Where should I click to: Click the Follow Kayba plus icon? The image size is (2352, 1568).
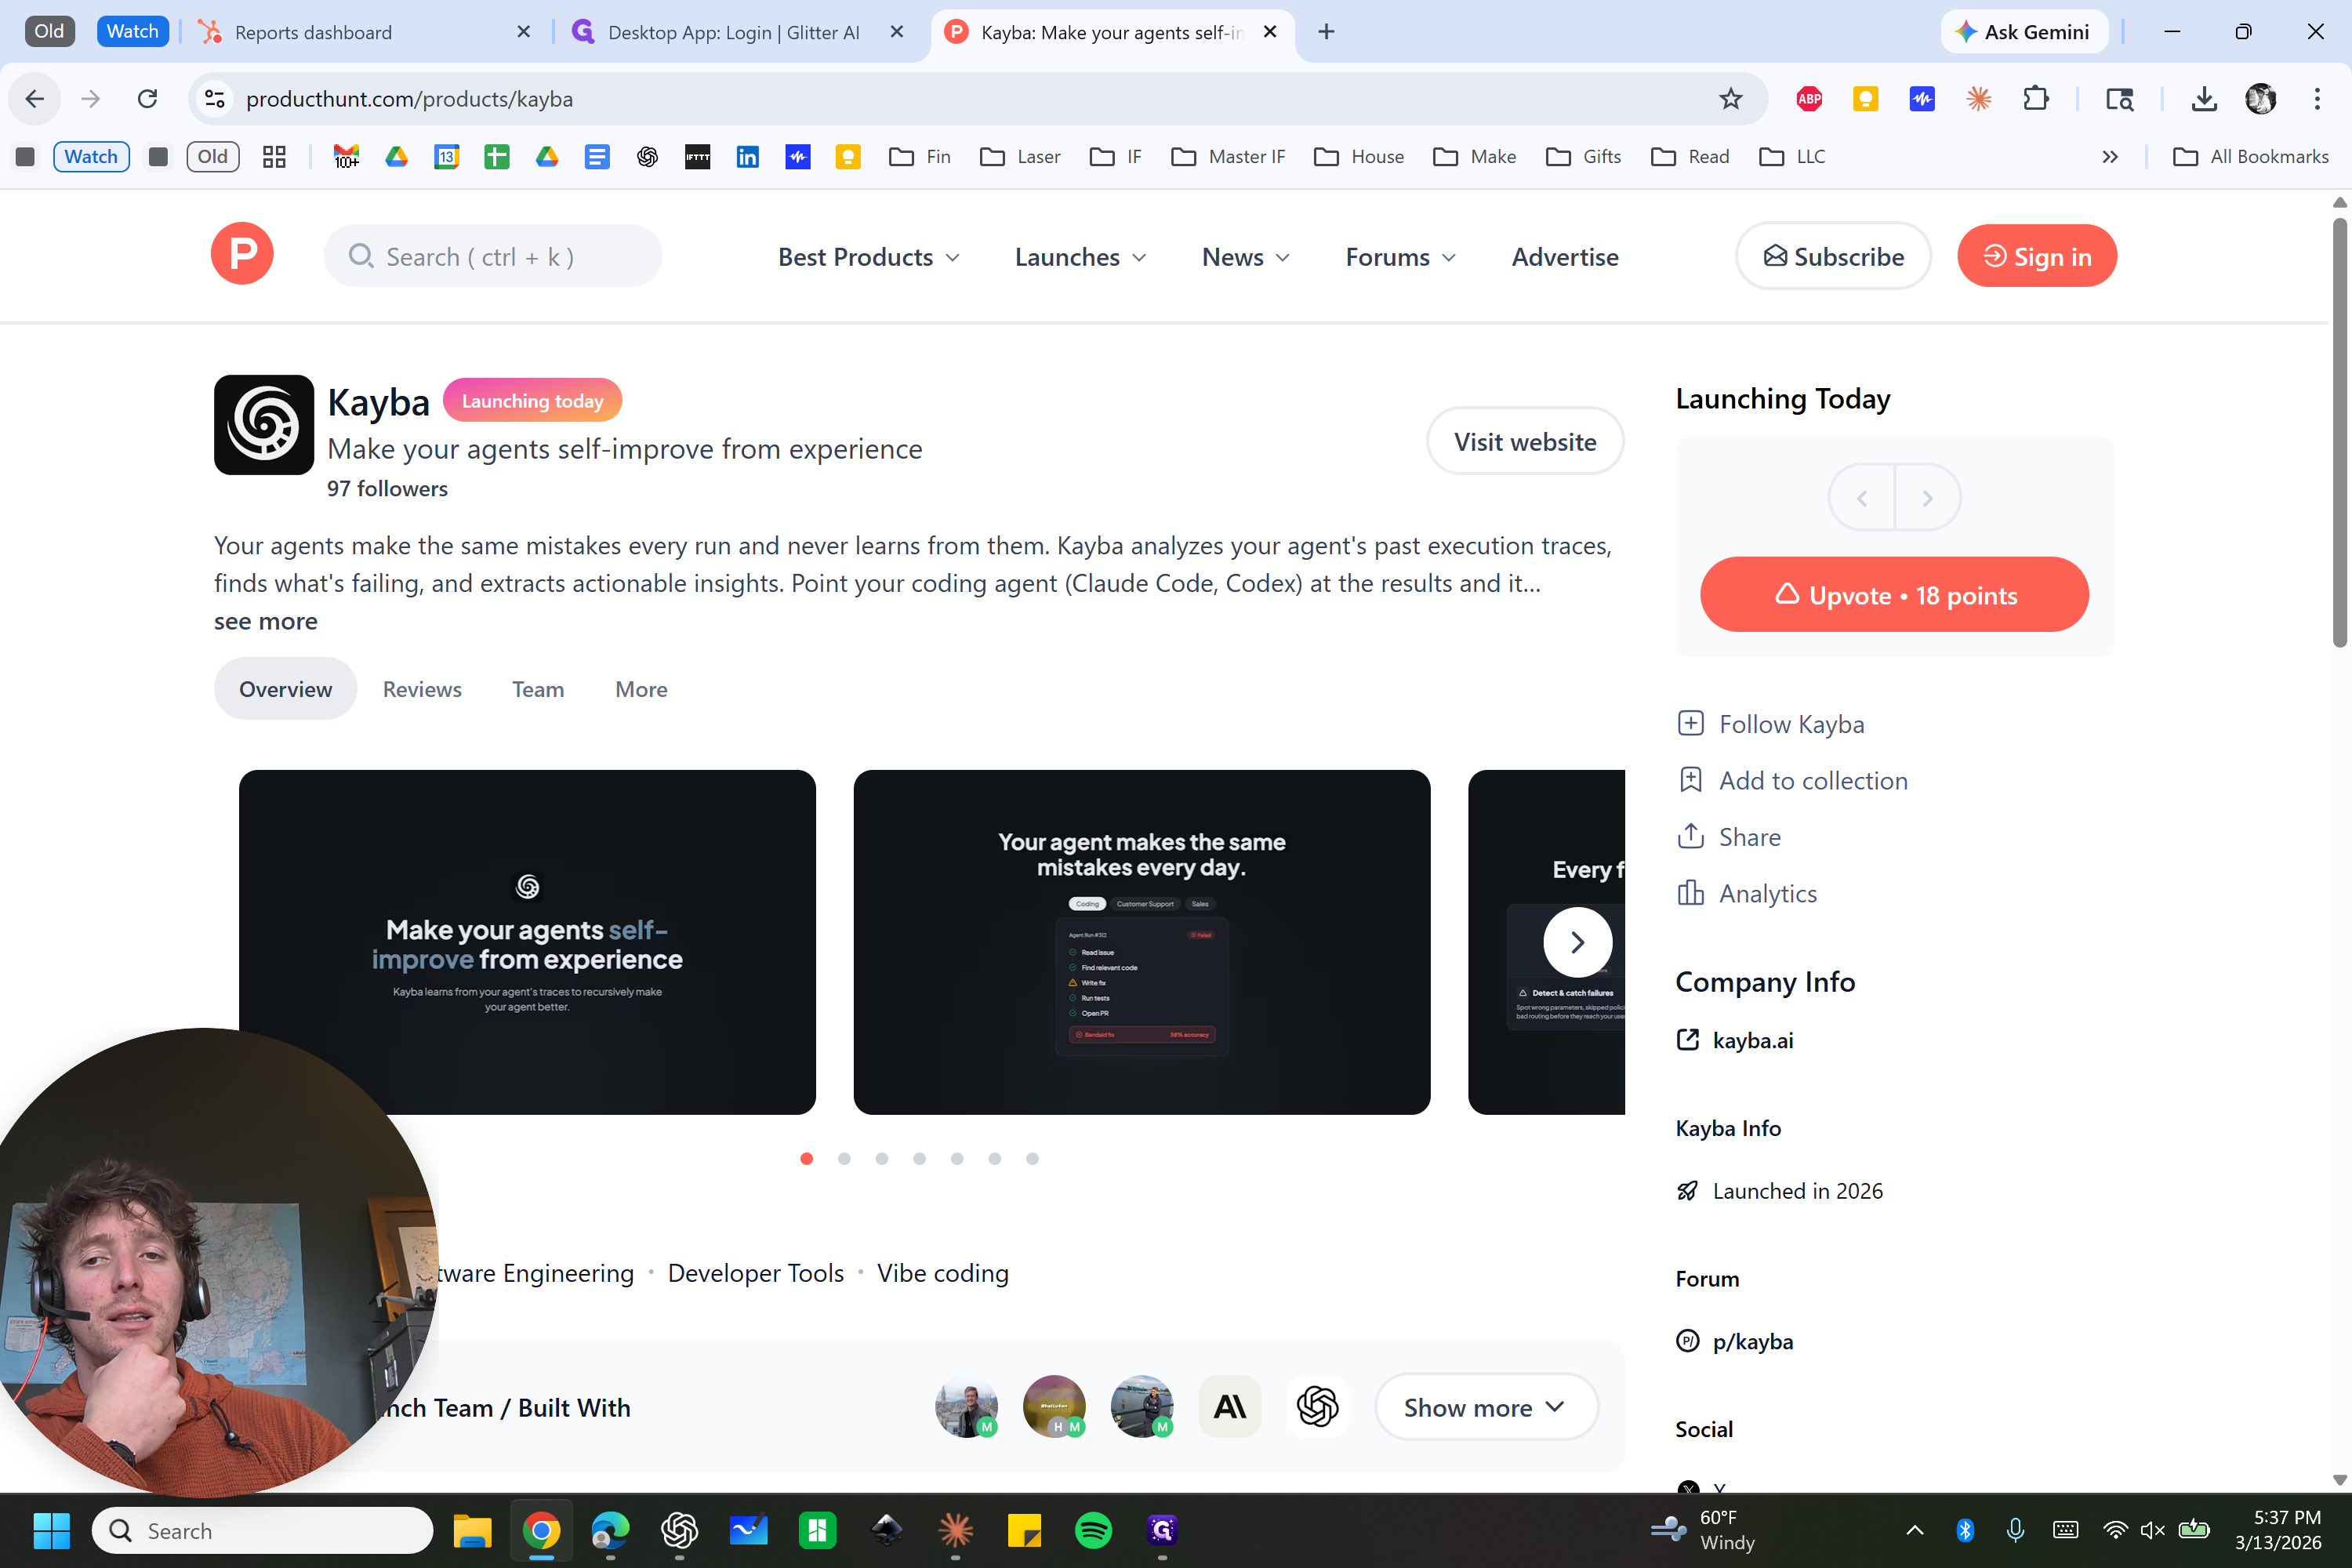point(1690,723)
